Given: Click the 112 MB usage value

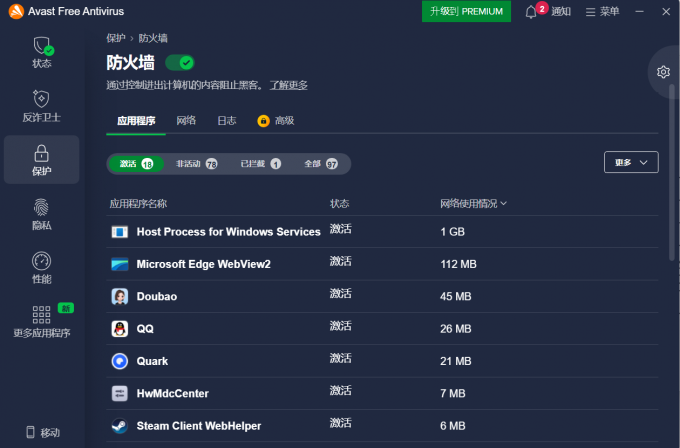Looking at the screenshot, I should [x=458, y=264].
